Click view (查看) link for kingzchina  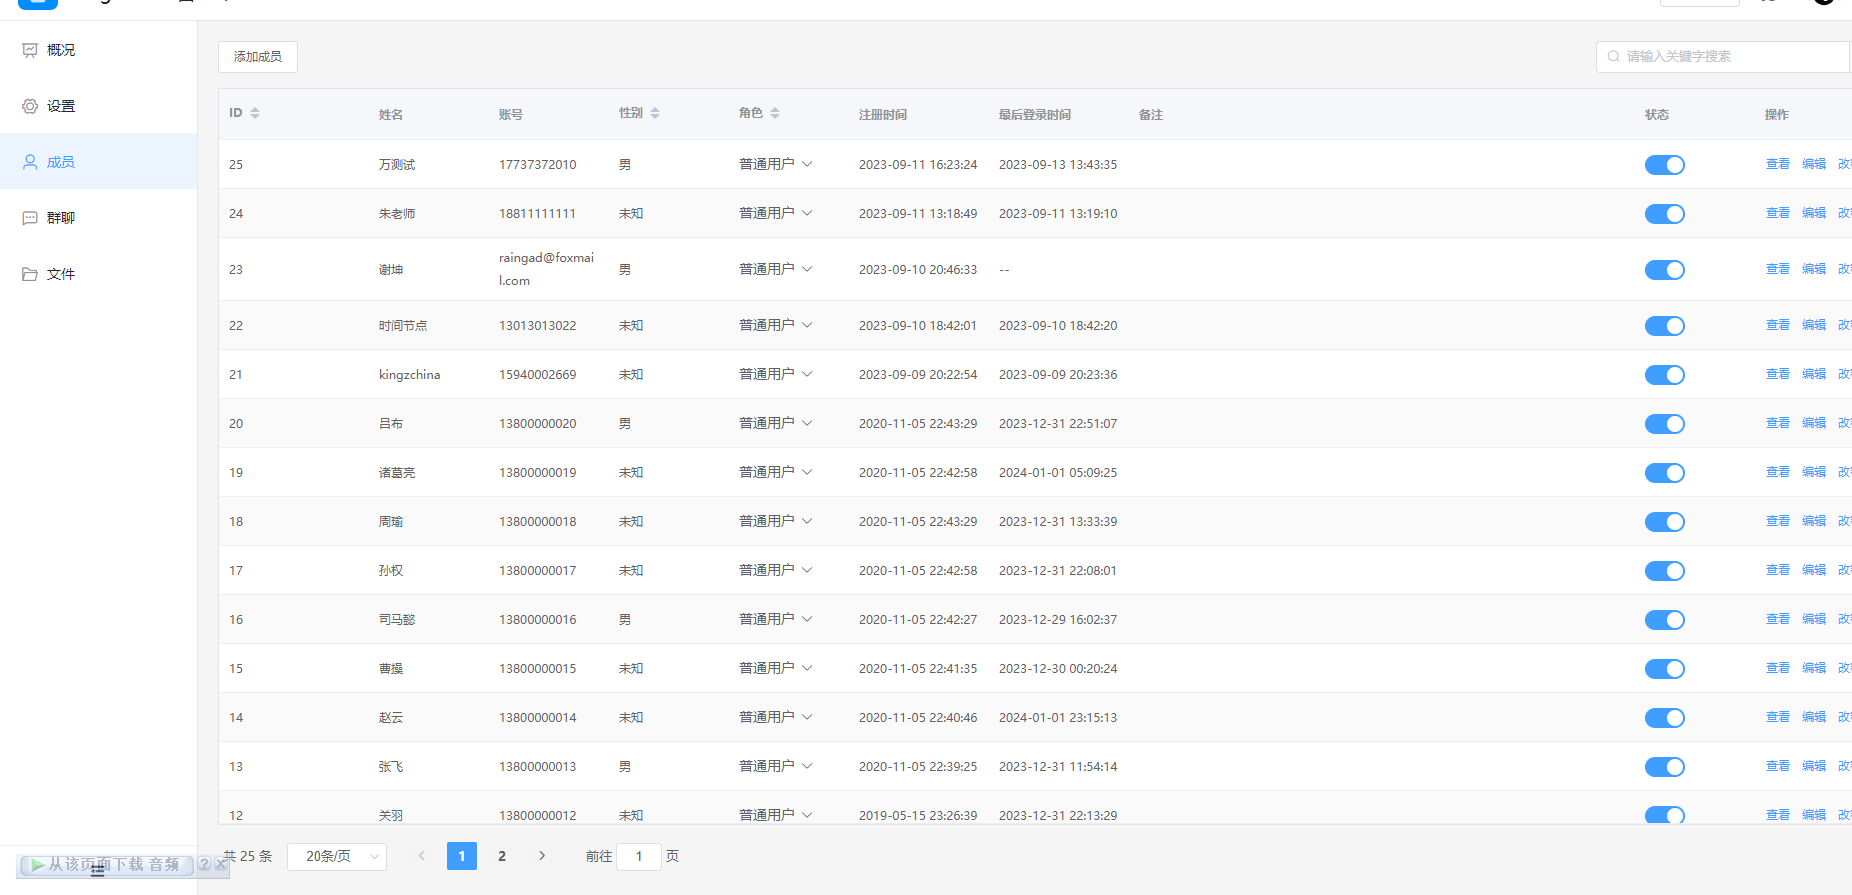[x=1777, y=374]
